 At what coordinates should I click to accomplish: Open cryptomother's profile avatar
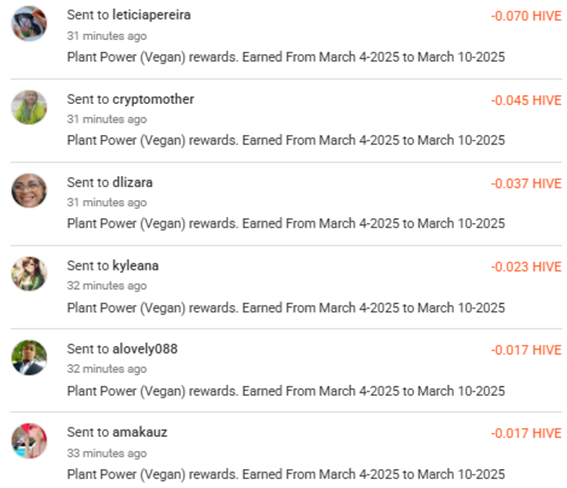[x=29, y=107]
